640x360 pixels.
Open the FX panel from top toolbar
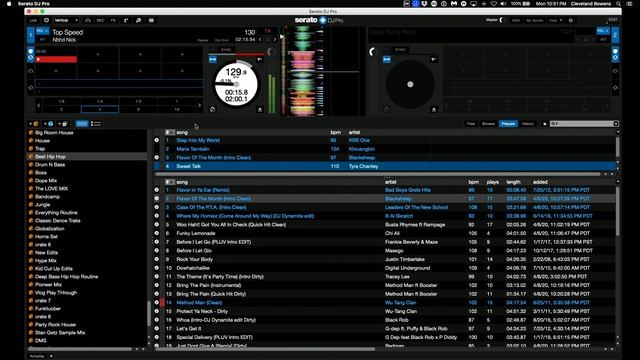tap(113, 20)
